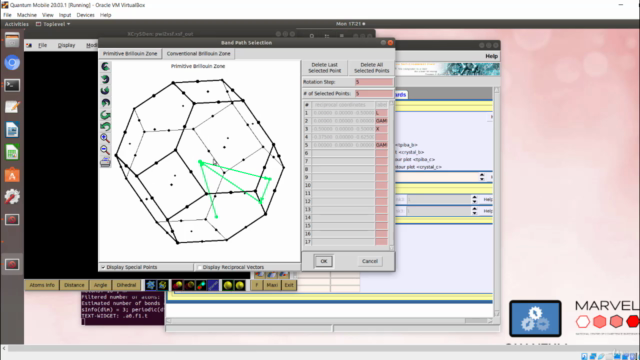
Task: Click the points table vertical scrollbar
Action: pos(391,176)
